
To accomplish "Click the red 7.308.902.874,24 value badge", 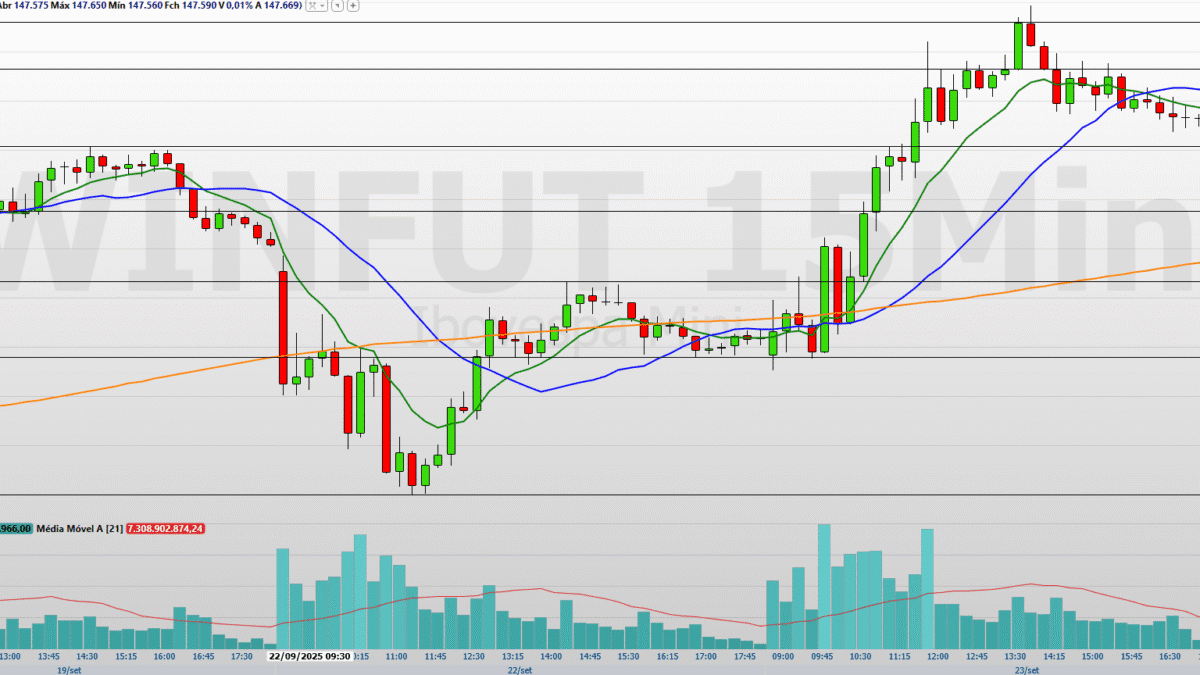I will click(x=165, y=528).
